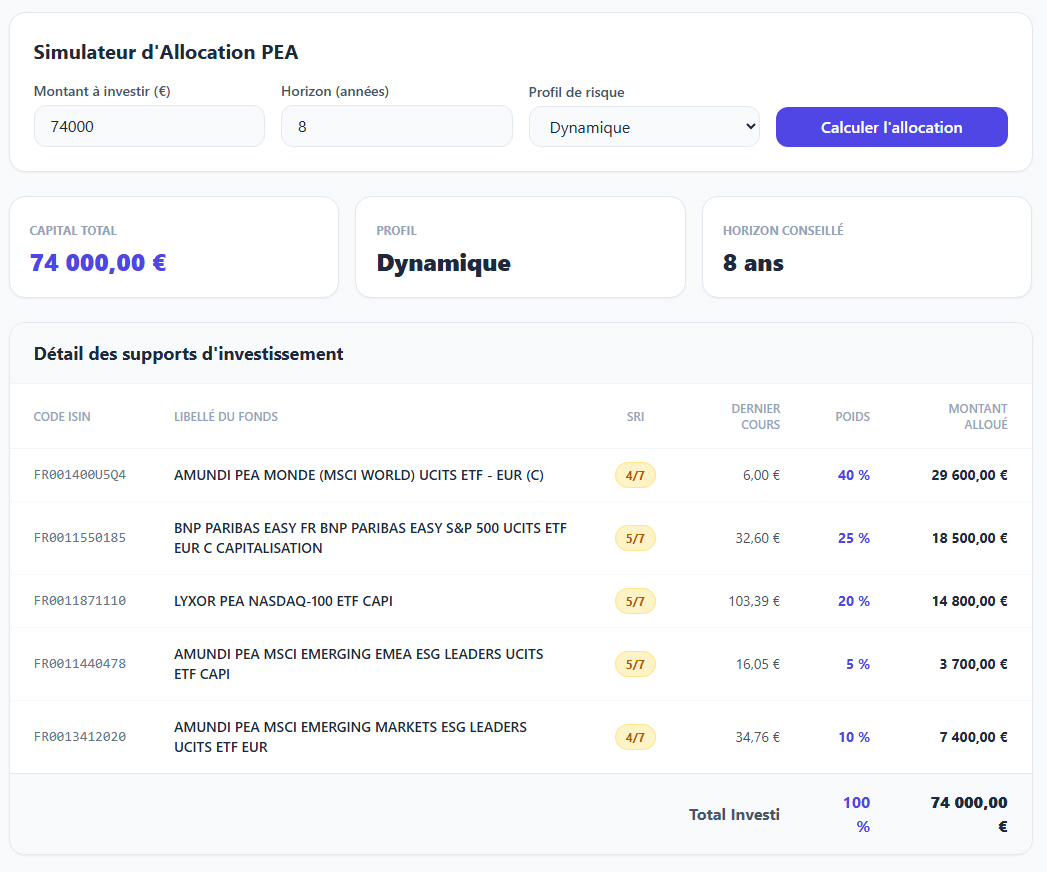Click the 10 % weight value
Viewport: 1047px width, 872px height.
(x=854, y=736)
